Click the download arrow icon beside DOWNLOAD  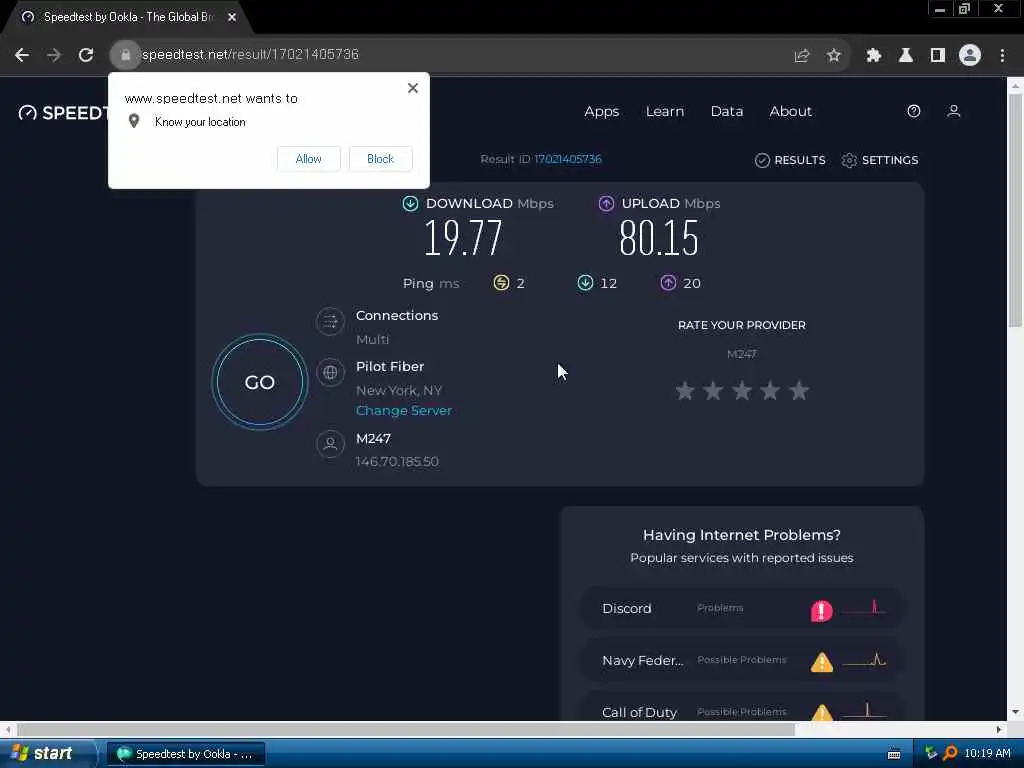click(x=410, y=204)
